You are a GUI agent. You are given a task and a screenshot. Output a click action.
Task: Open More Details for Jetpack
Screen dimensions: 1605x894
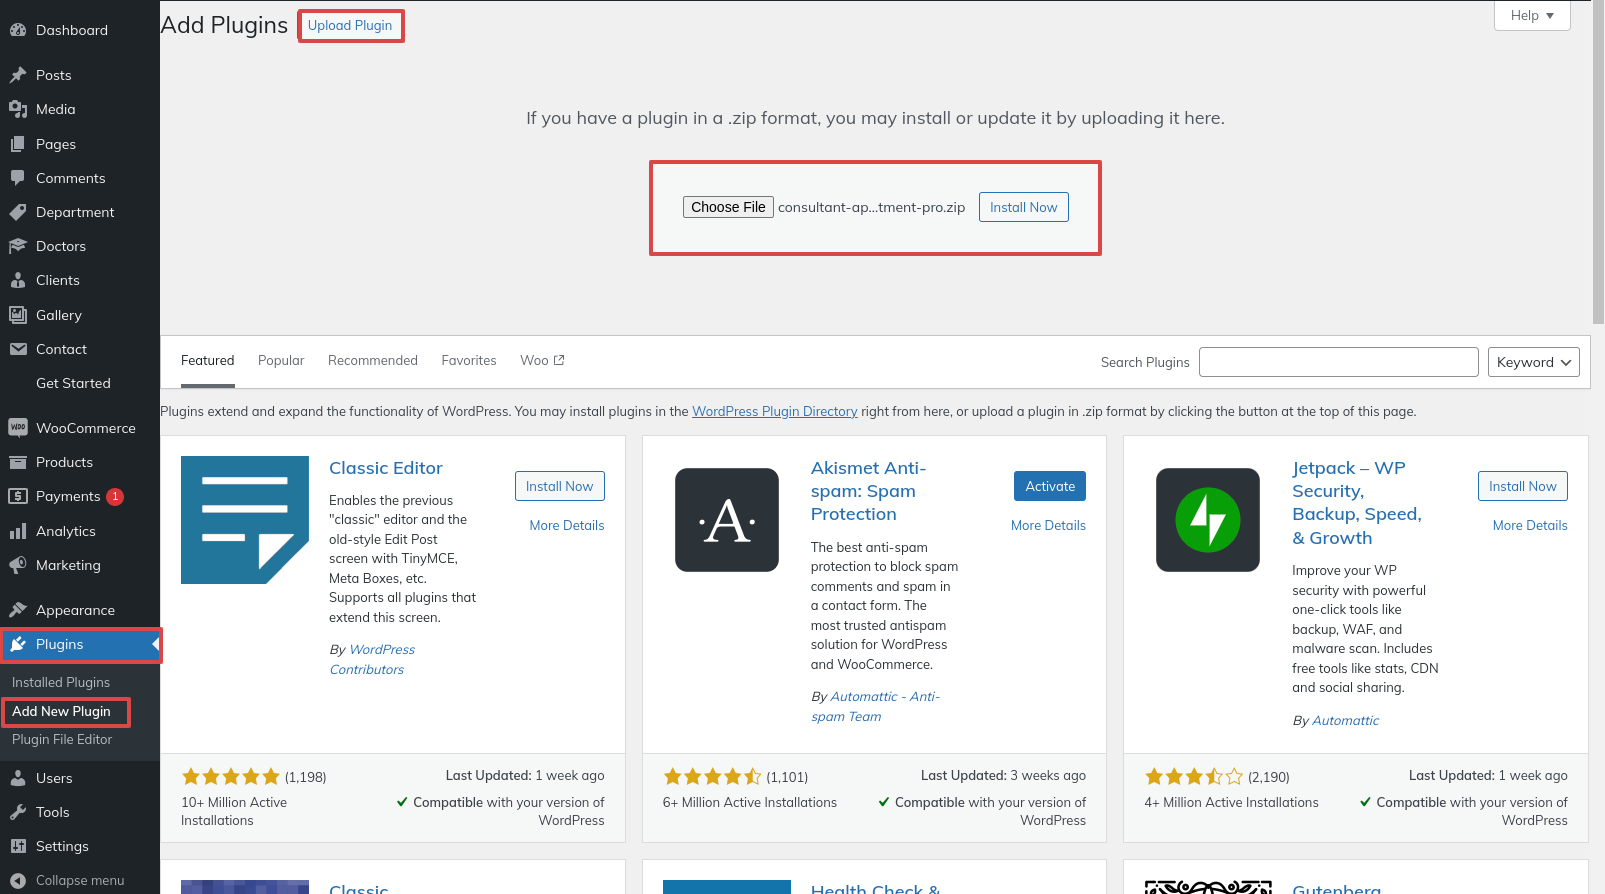(x=1530, y=525)
